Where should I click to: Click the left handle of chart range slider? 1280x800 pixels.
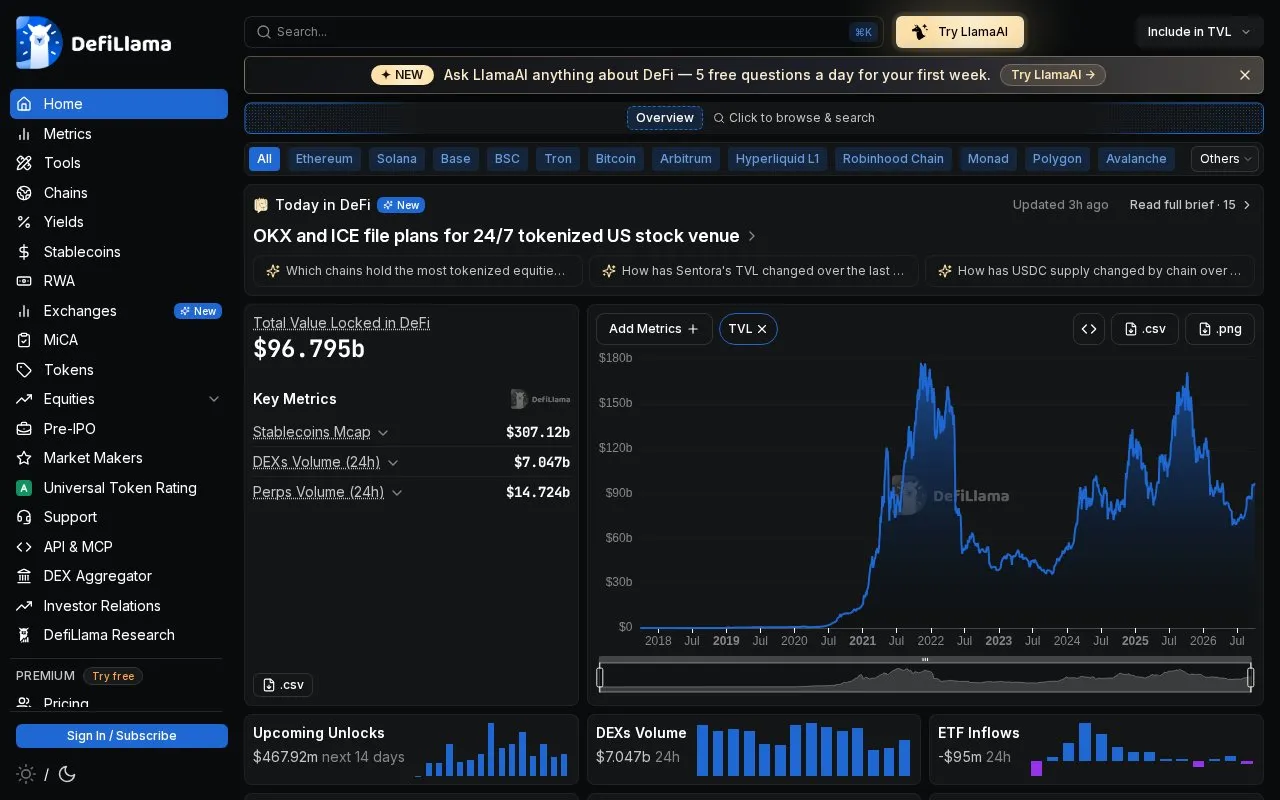[600, 677]
